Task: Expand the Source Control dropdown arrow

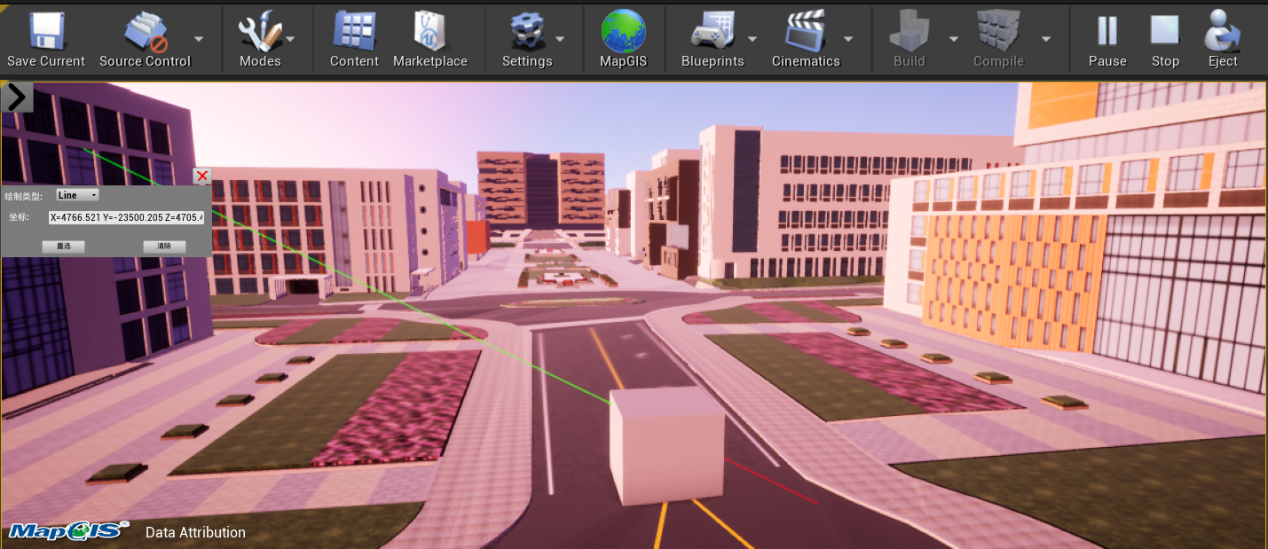Action: coord(199,38)
